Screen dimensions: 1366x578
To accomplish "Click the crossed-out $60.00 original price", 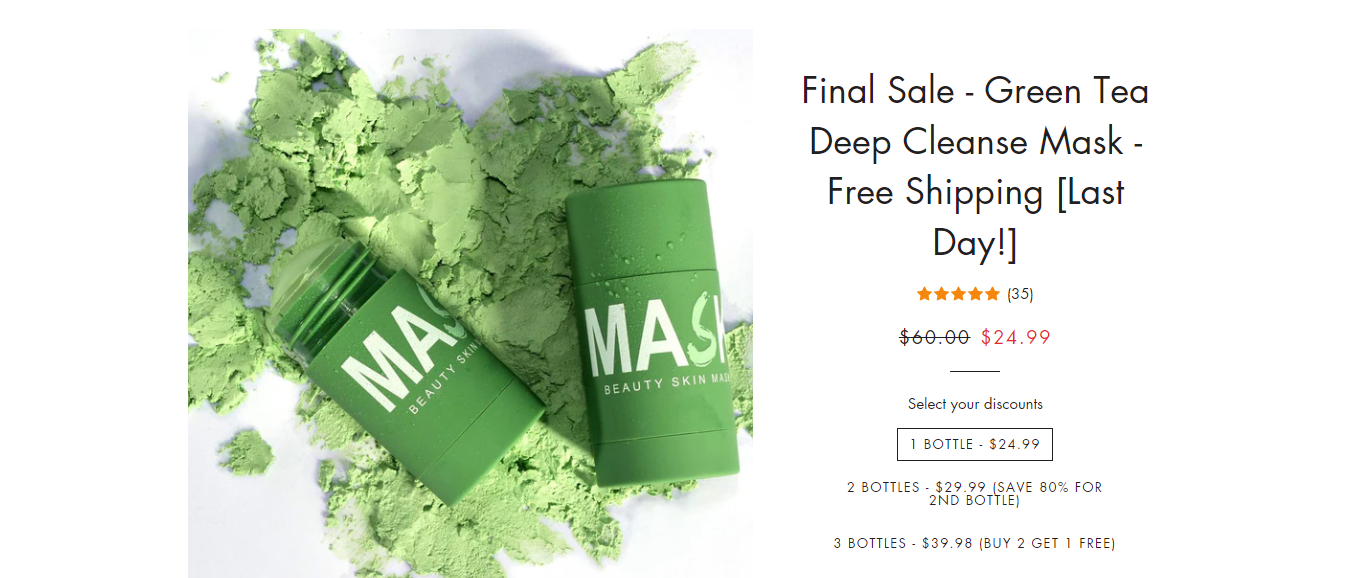I will pos(935,337).
